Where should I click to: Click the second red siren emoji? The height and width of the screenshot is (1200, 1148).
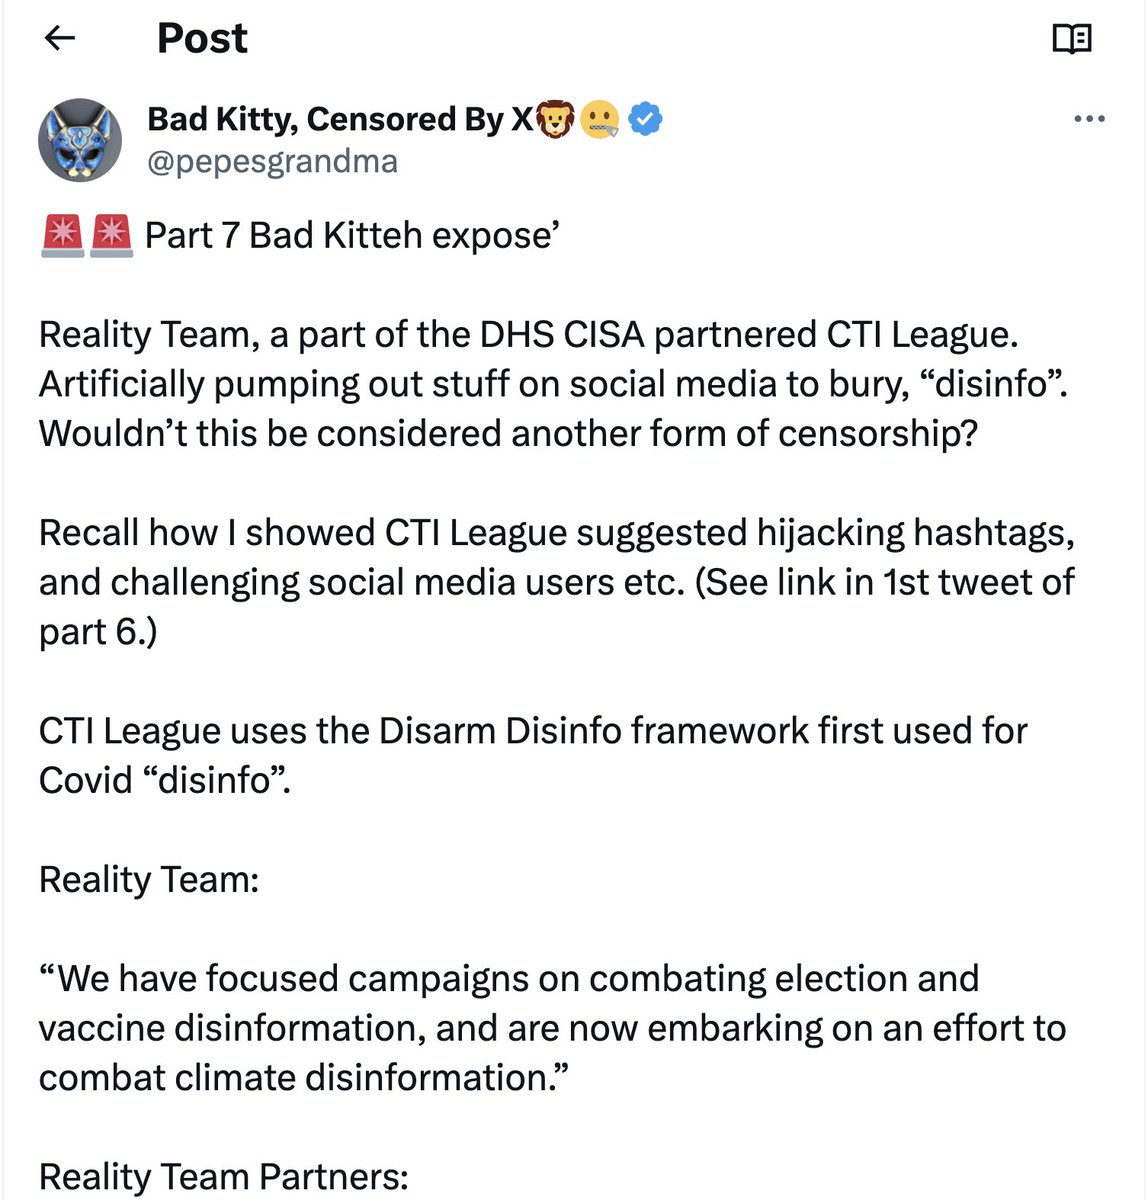pyautogui.click(x=111, y=236)
